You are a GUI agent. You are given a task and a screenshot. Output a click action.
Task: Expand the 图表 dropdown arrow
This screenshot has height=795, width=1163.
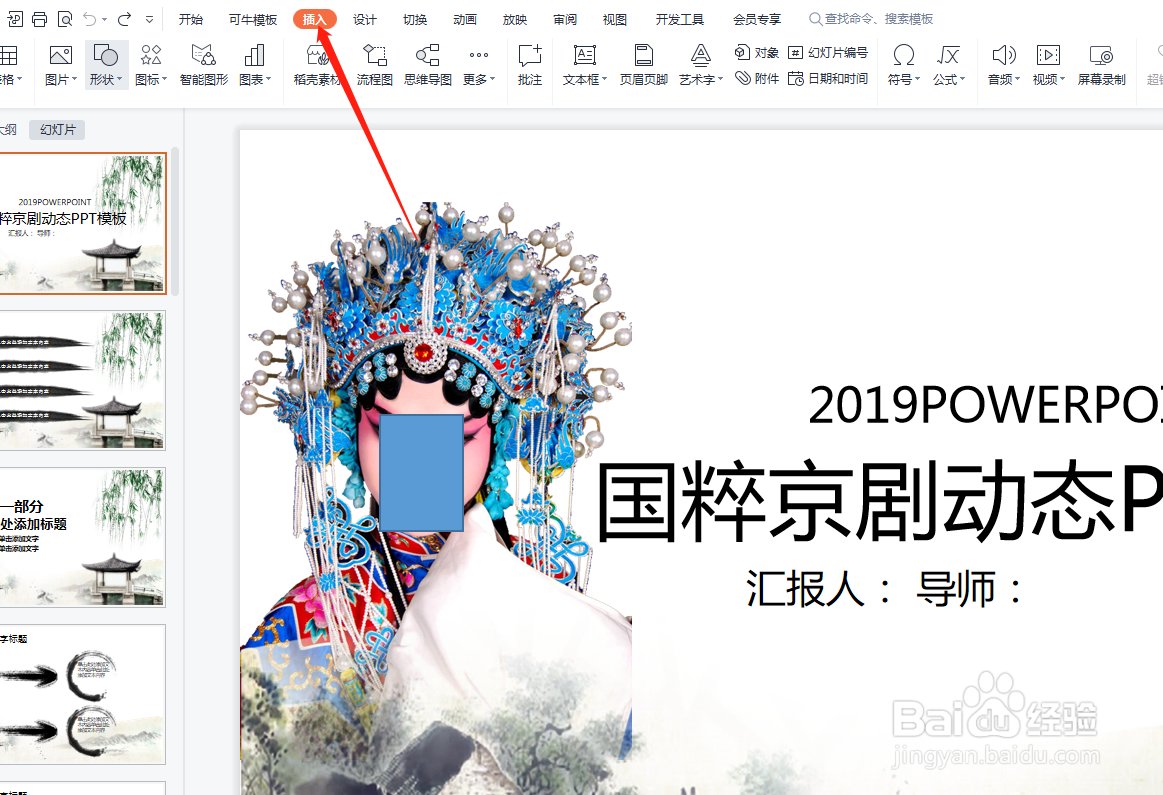[268, 79]
